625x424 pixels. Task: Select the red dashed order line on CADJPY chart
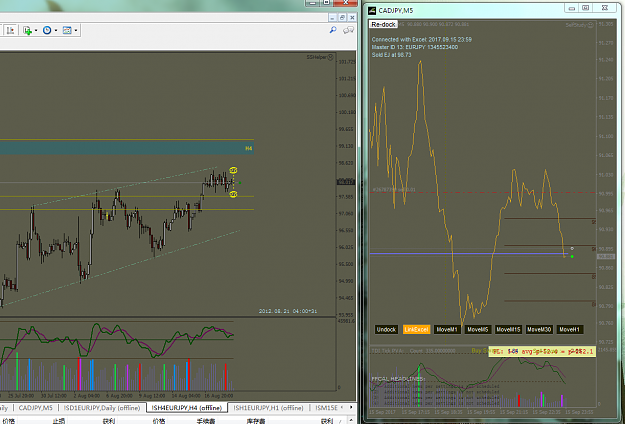pos(483,192)
